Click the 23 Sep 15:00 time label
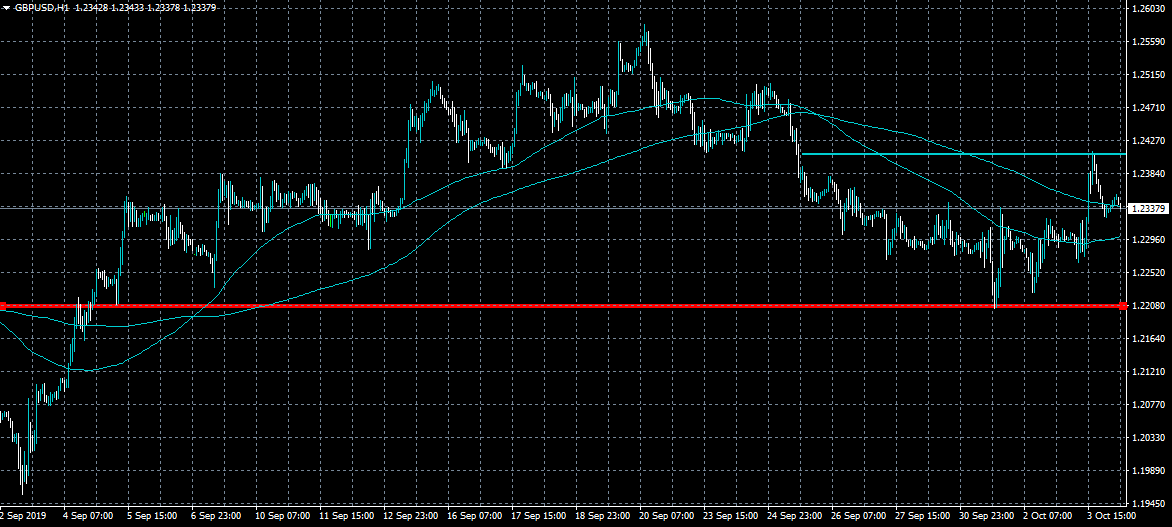The width and height of the screenshot is (1172, 527). tap(732, 517)
